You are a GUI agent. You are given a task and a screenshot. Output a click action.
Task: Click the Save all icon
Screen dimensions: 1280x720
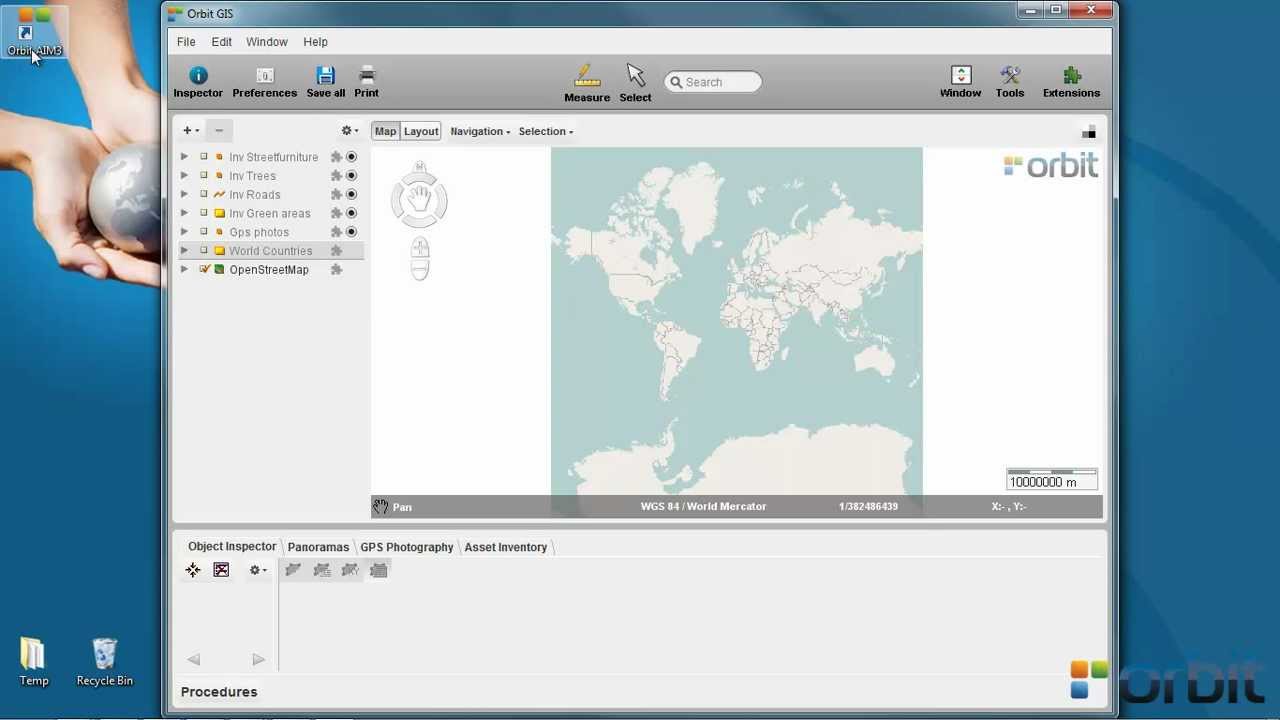point(325,82)
